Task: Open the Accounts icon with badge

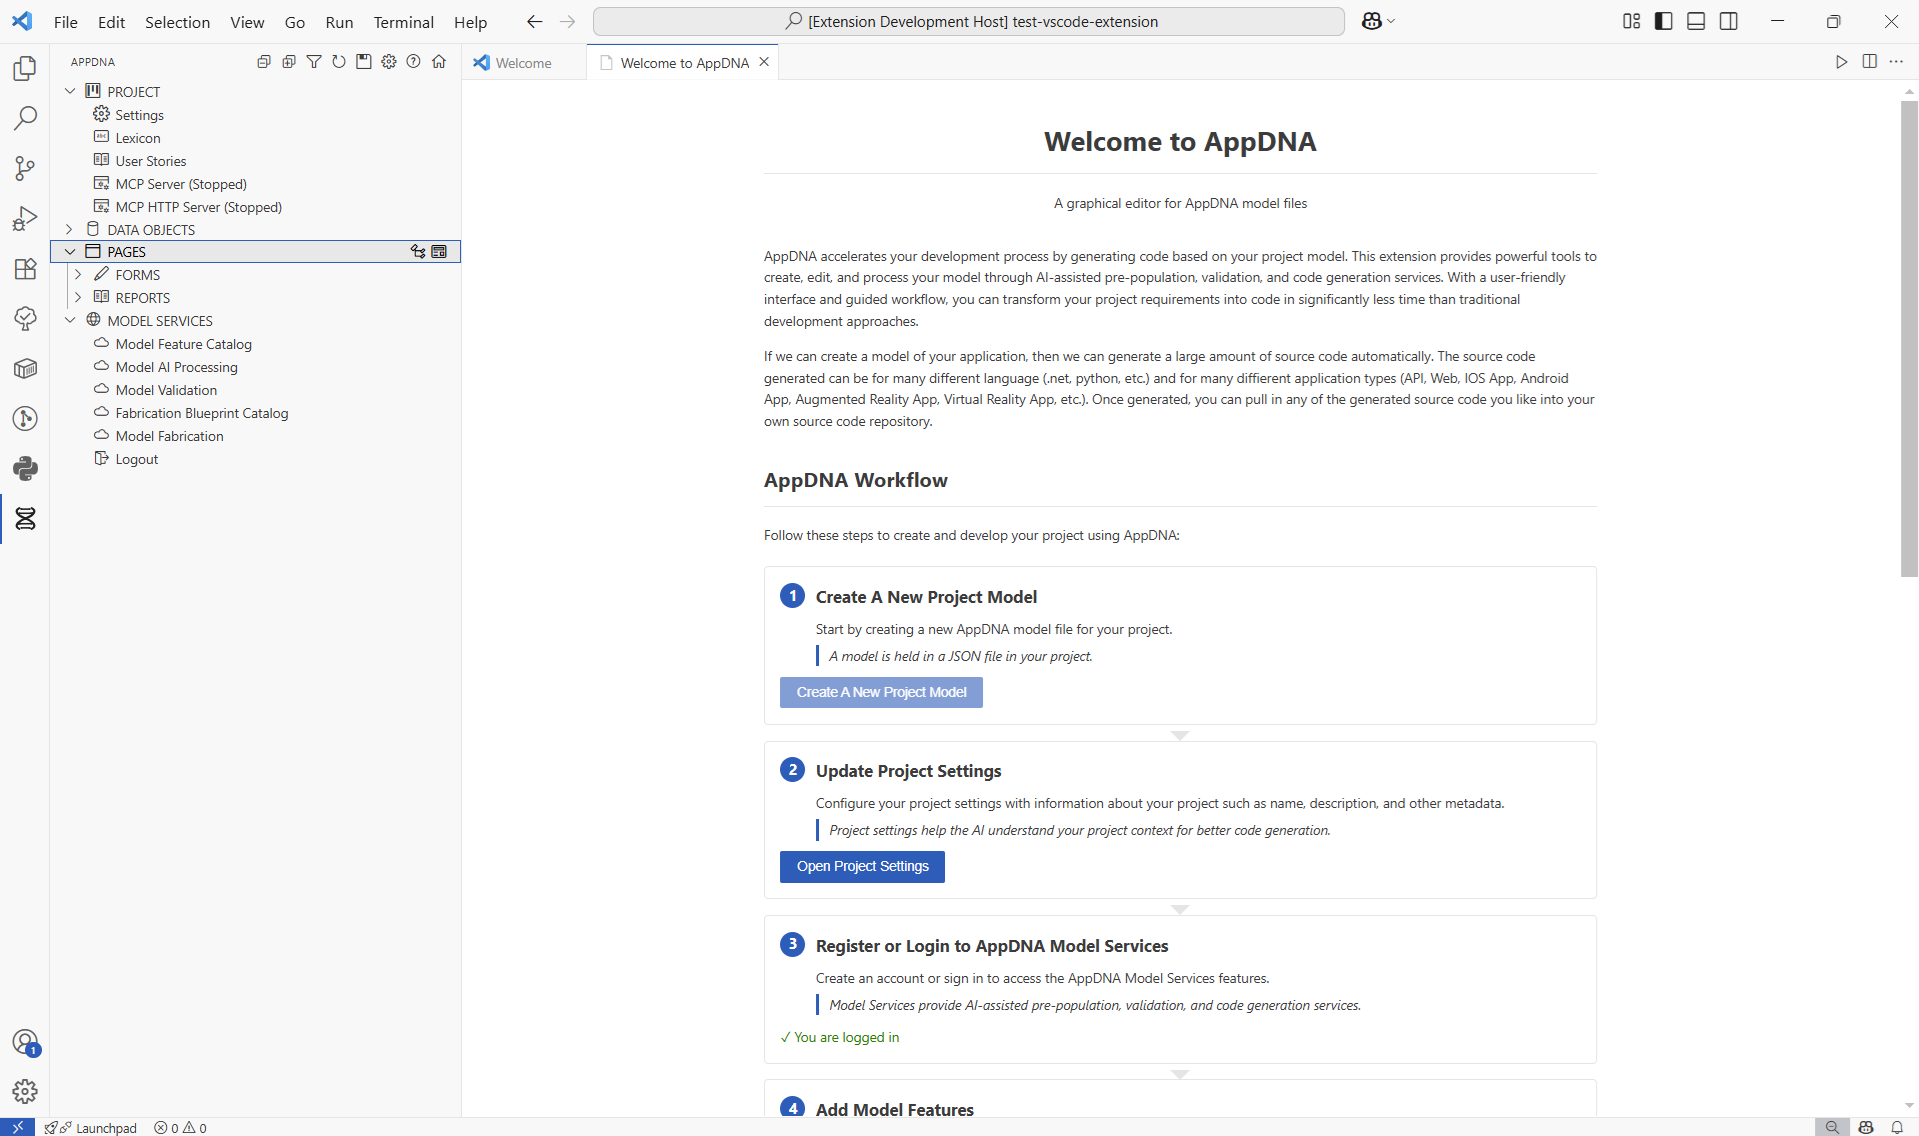Action: [25, 1042]
